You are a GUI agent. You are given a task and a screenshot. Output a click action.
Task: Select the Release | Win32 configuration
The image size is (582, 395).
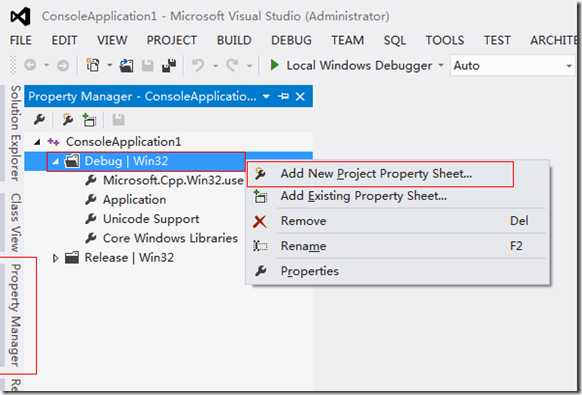tap(129, 258)
